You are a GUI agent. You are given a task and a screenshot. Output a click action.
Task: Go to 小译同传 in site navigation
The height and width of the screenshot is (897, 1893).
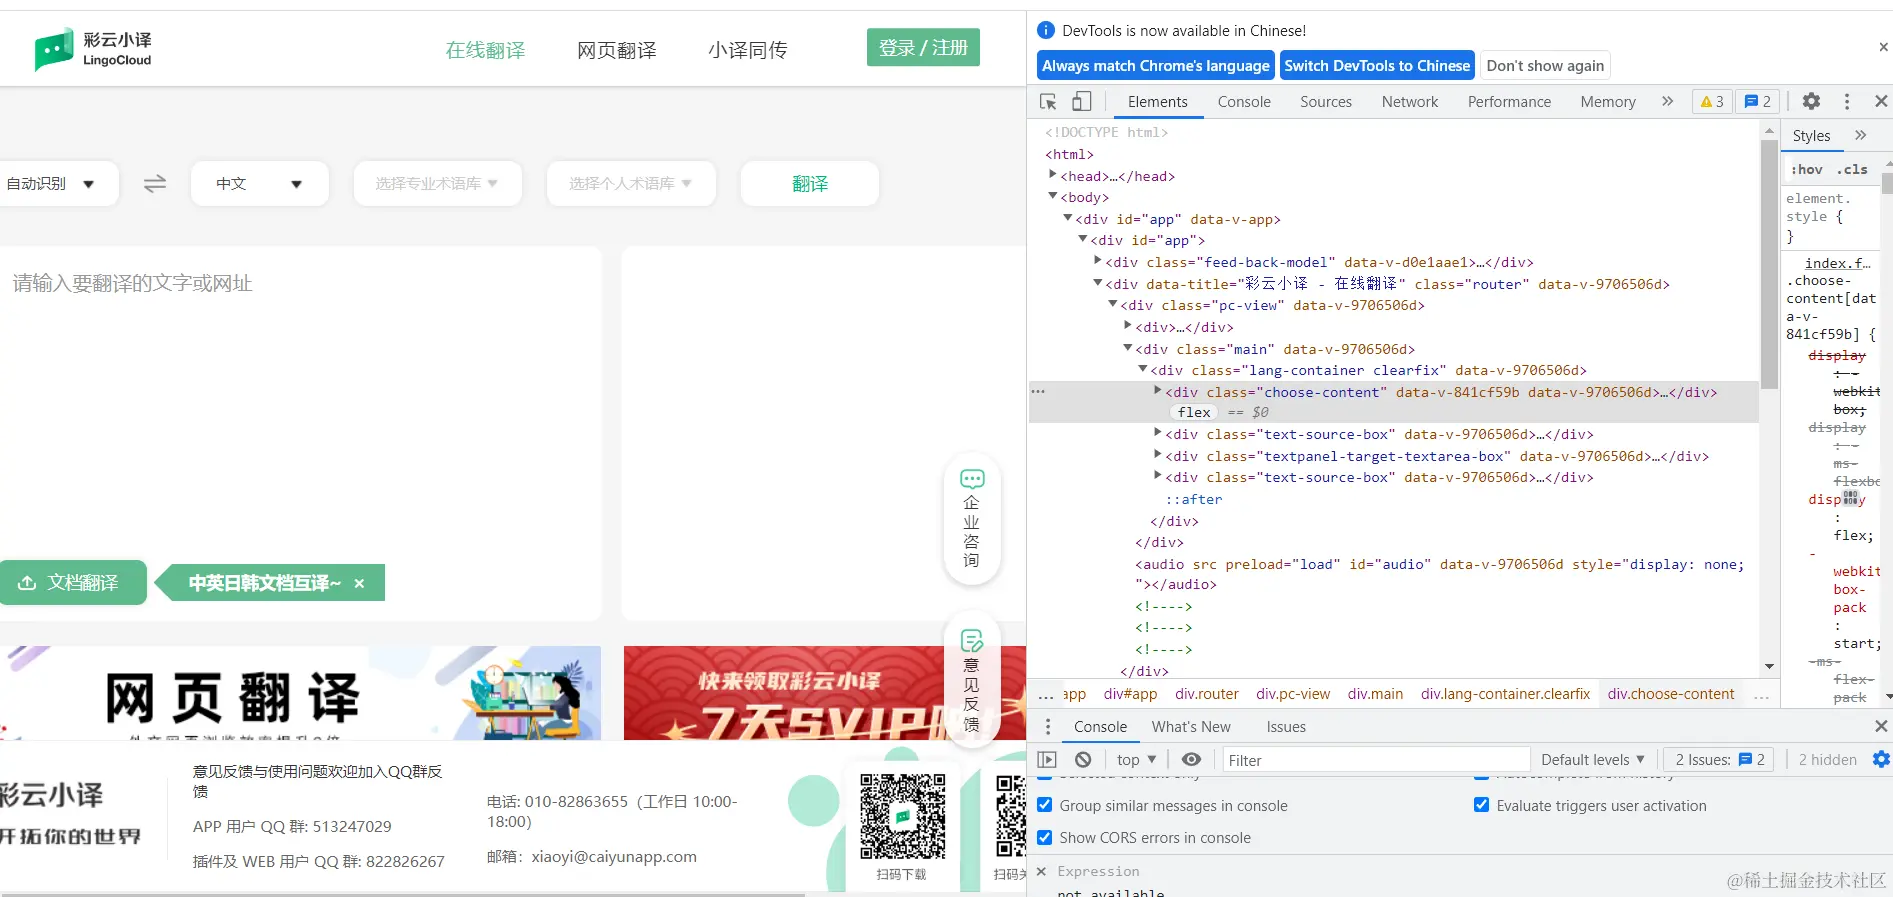[748, 50]
